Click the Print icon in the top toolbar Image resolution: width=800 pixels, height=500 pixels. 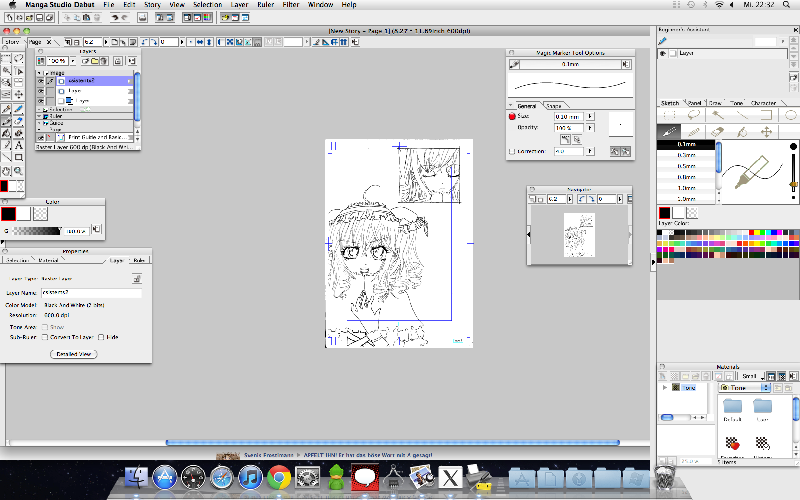tap(142, 17)
